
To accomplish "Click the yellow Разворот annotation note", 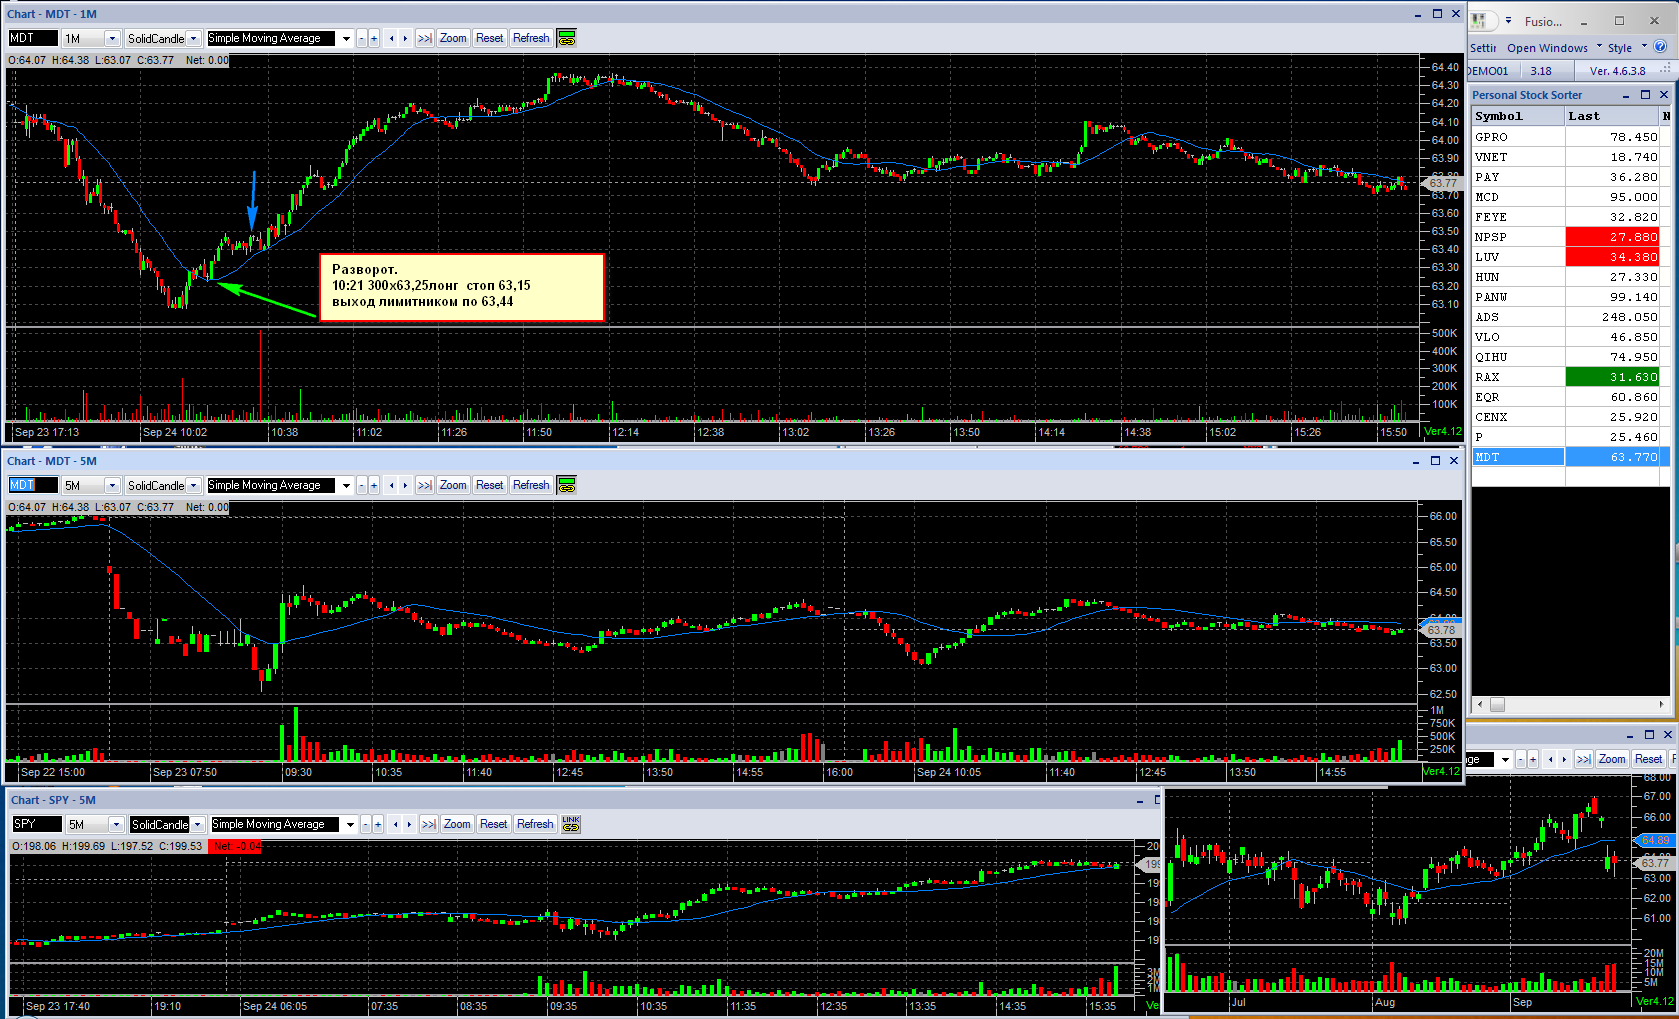I will (x=462, y=287).
